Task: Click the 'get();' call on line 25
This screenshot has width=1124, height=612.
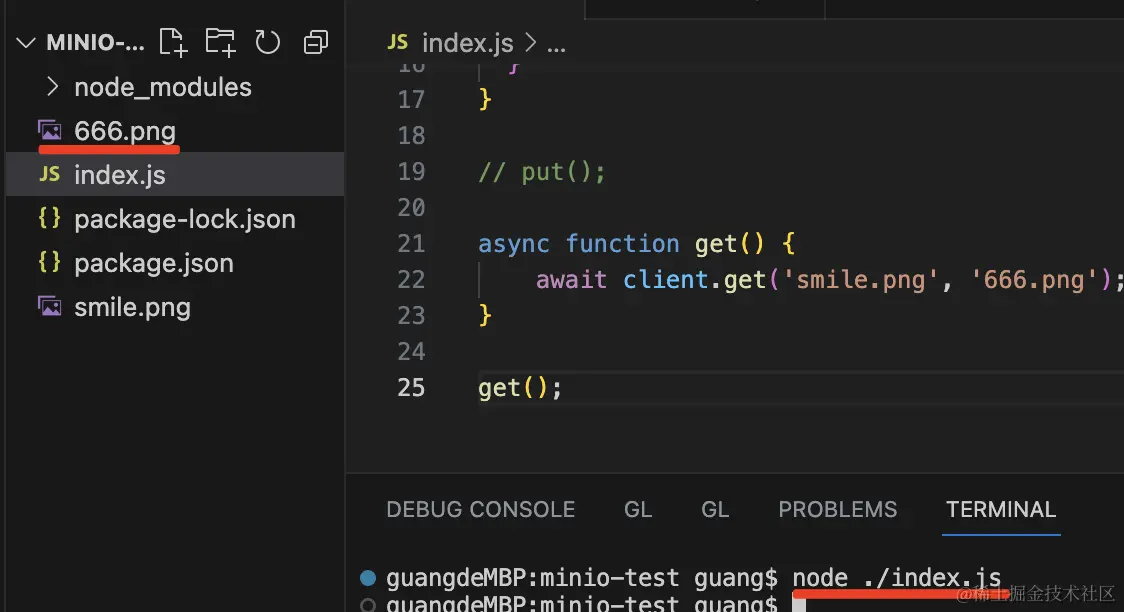Action: click(520, 388)
